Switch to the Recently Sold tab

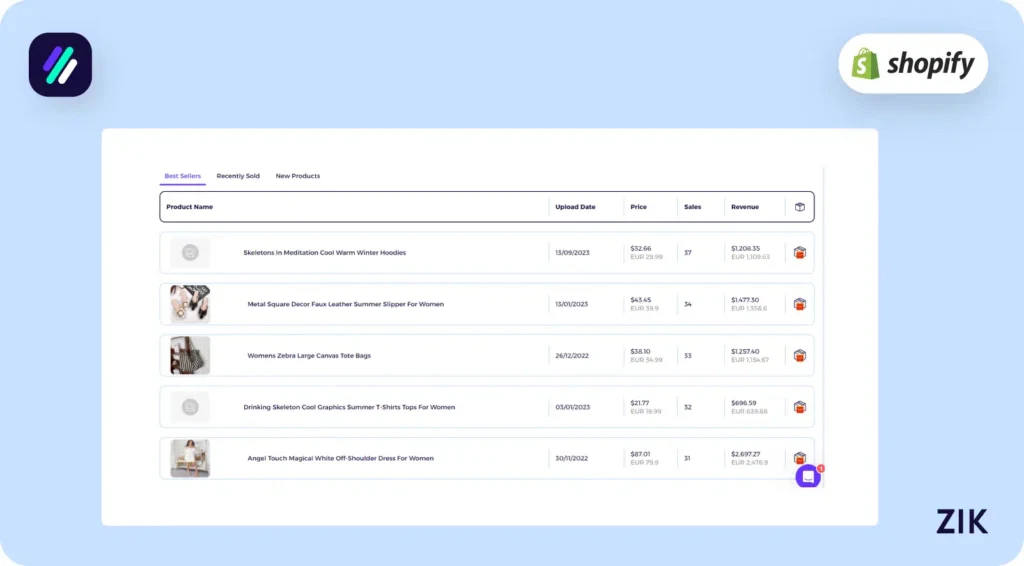[238, 176]
